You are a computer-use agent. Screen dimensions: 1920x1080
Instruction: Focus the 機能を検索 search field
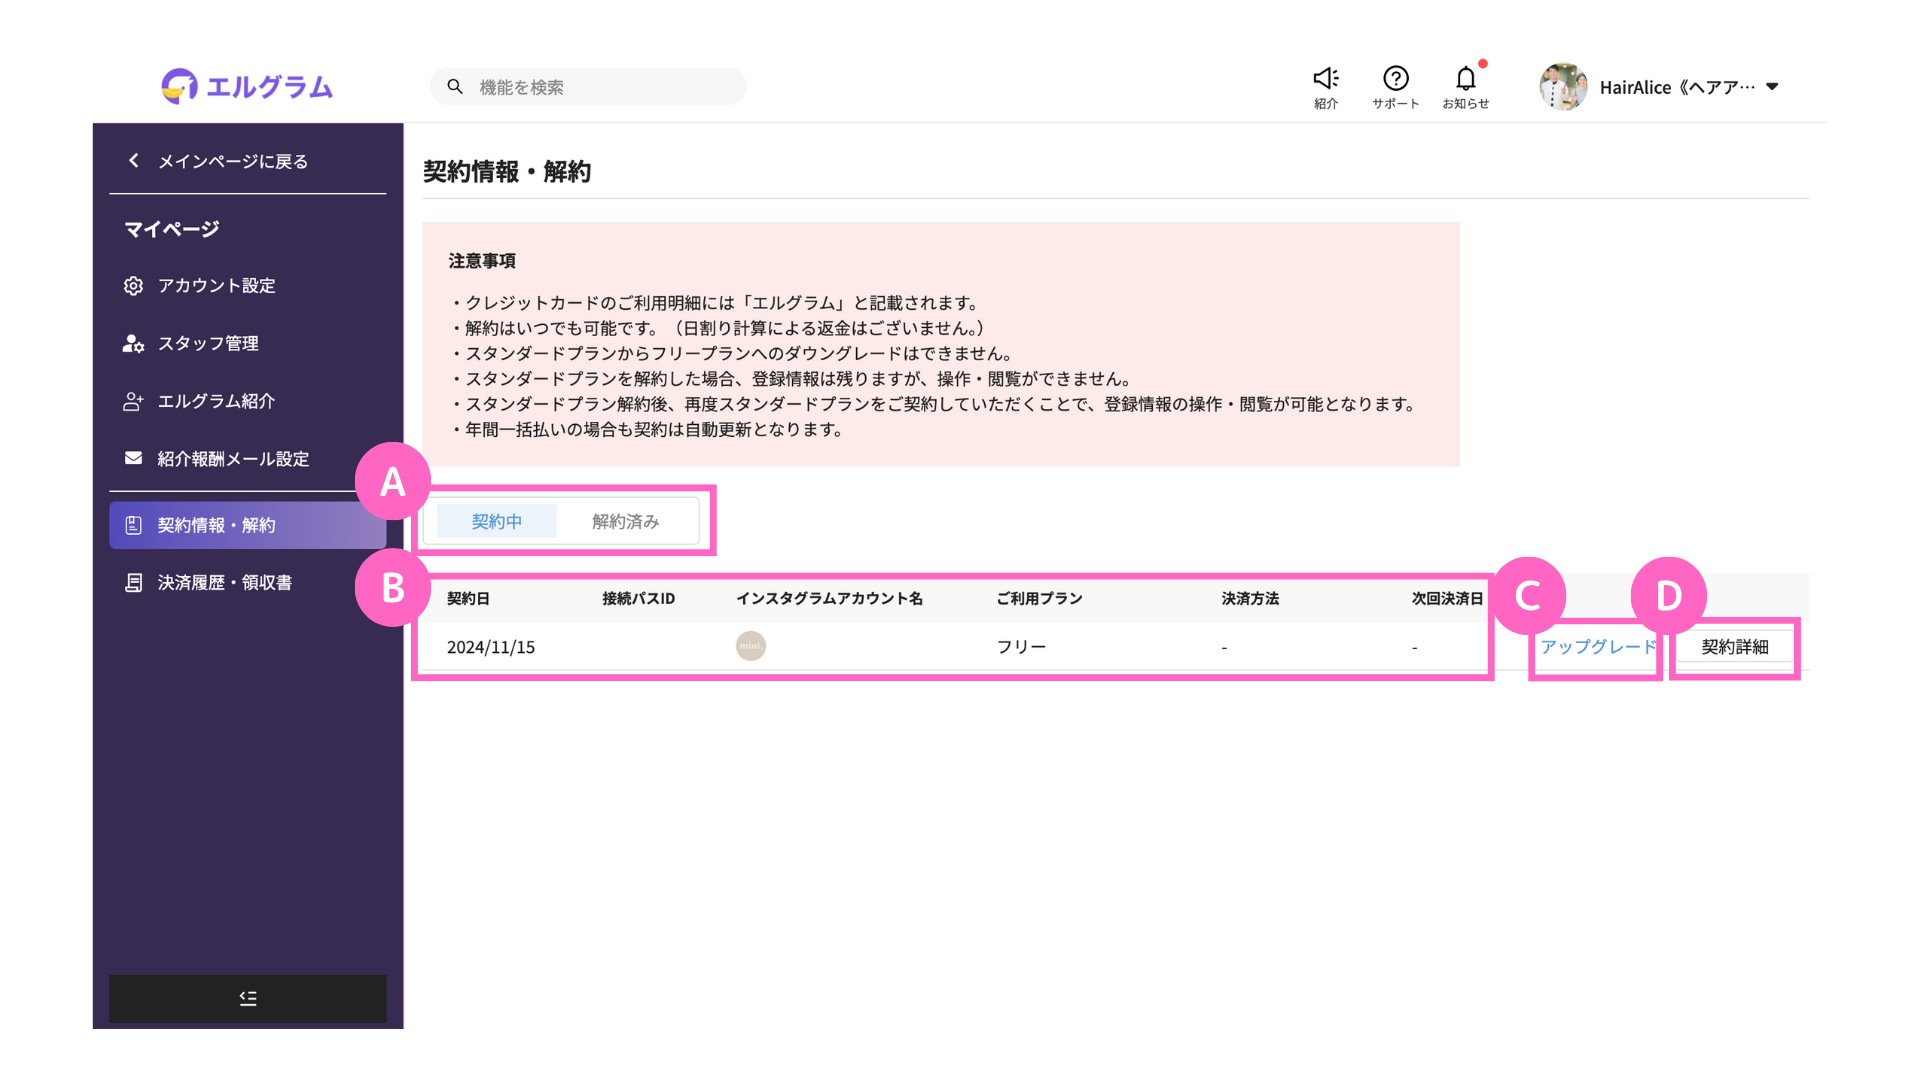(x=588, y=87)
